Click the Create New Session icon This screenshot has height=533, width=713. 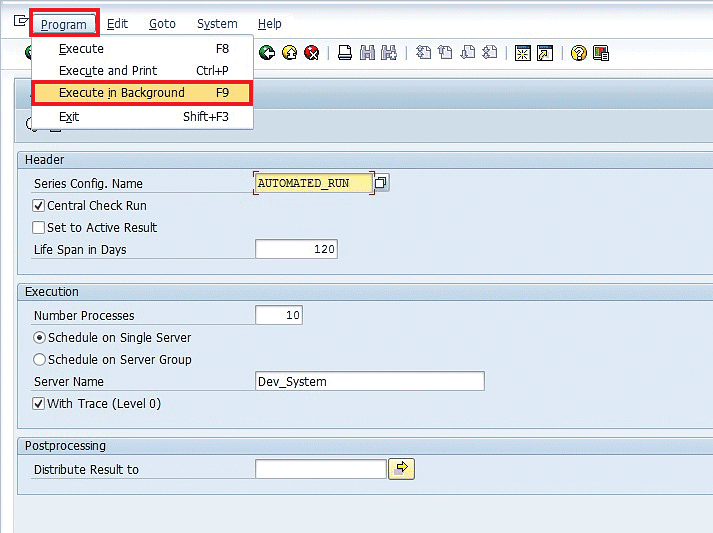pos(522,53)
